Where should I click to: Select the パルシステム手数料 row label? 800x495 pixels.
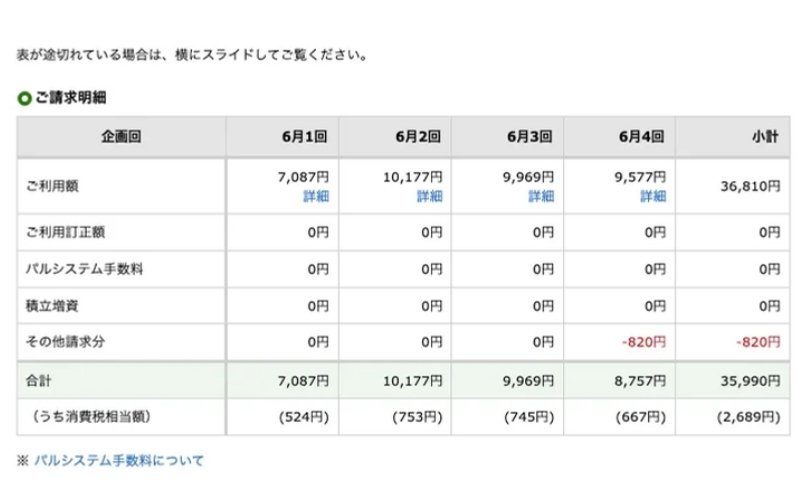tap(84, 269)
